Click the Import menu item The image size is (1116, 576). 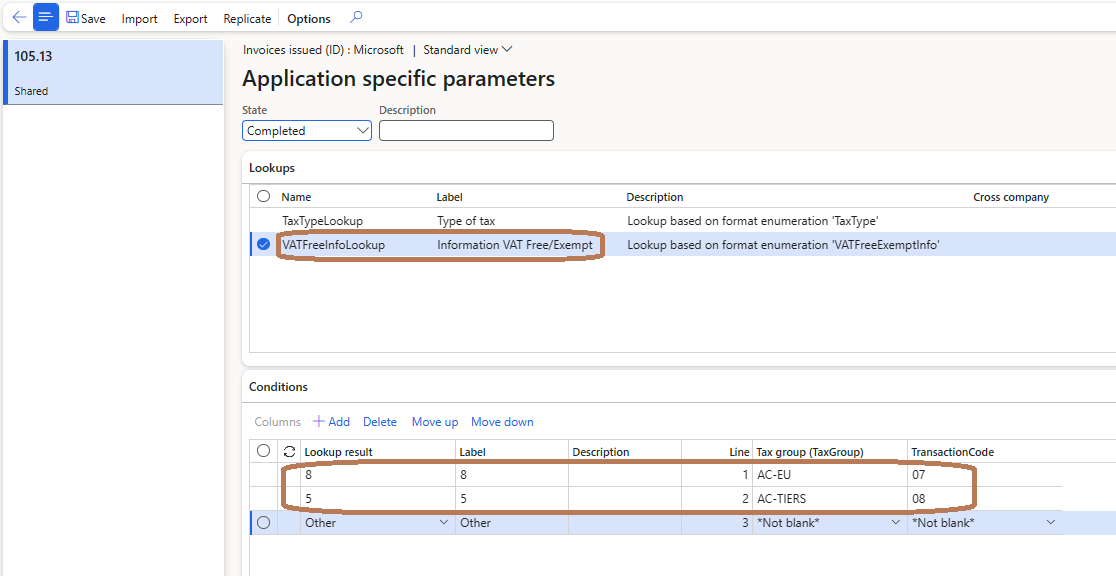(139, 17)
